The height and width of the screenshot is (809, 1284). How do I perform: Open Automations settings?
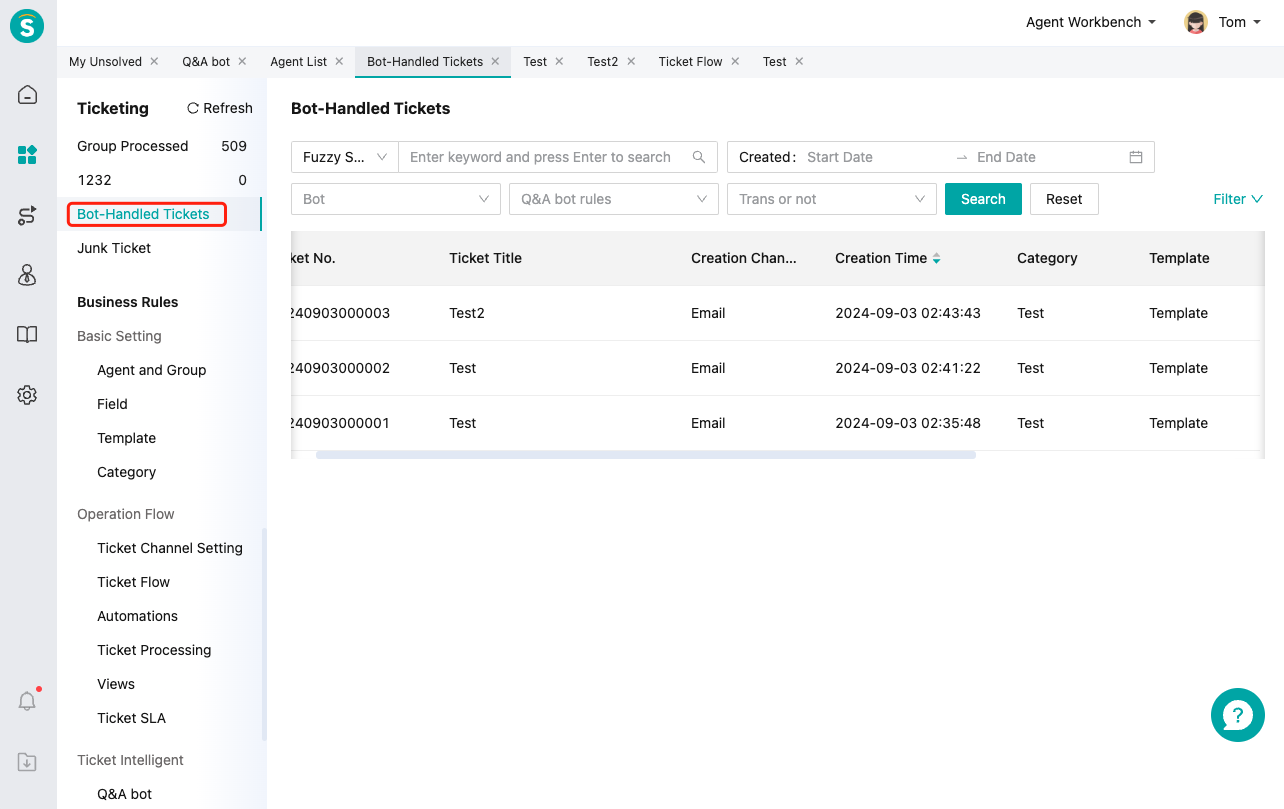(x=137, y=616)
